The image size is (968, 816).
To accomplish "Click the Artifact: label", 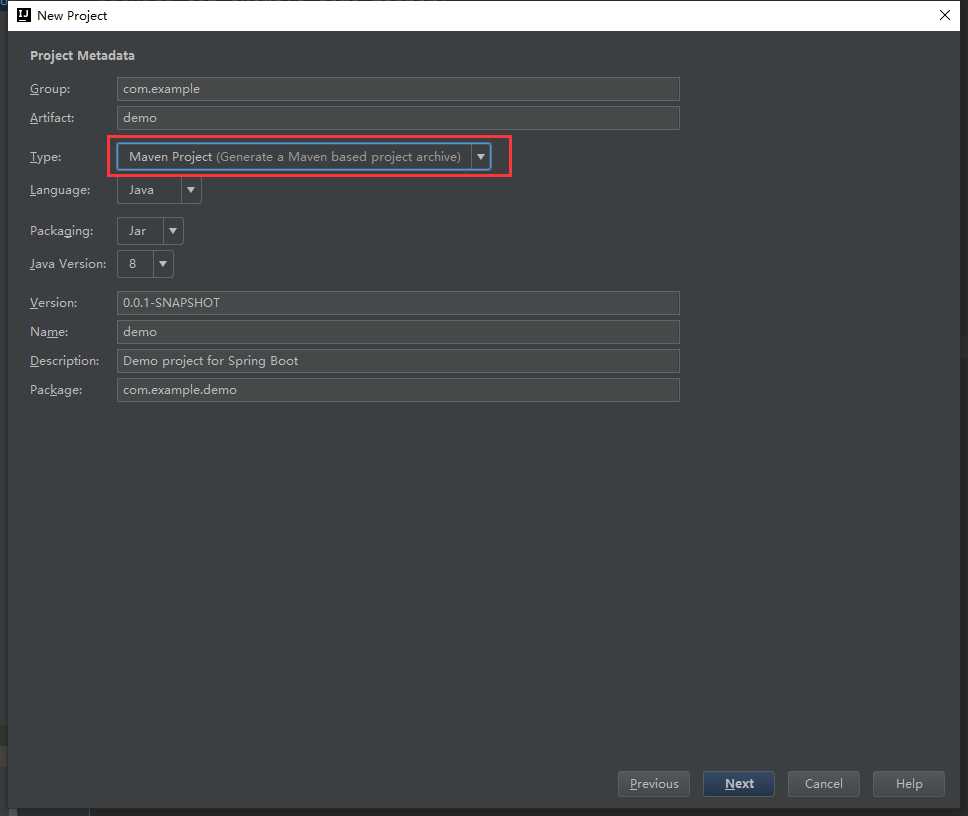I will pyautogui.click(x=52, y=118).
